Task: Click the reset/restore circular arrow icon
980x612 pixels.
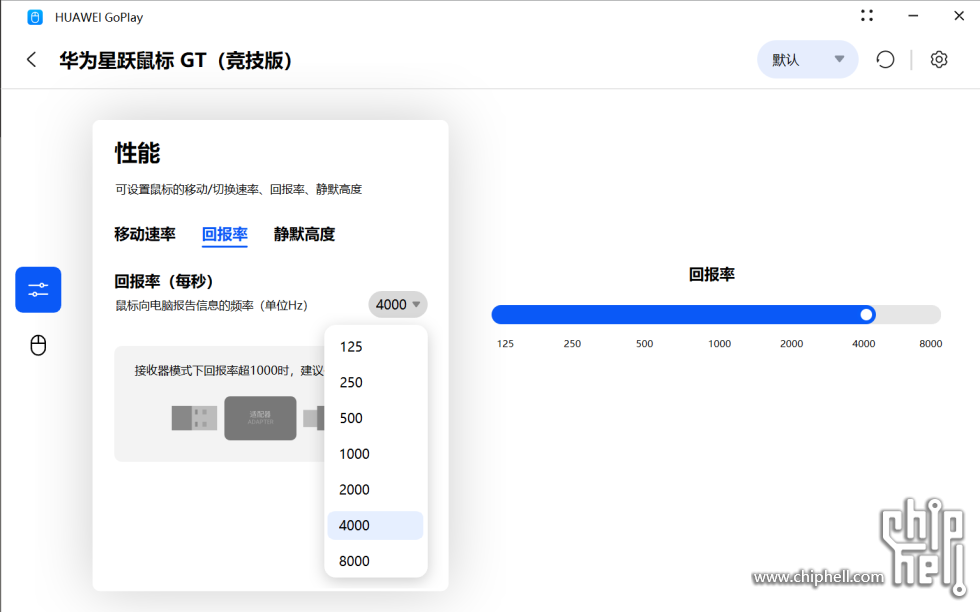Action: [x=885, y=60]
